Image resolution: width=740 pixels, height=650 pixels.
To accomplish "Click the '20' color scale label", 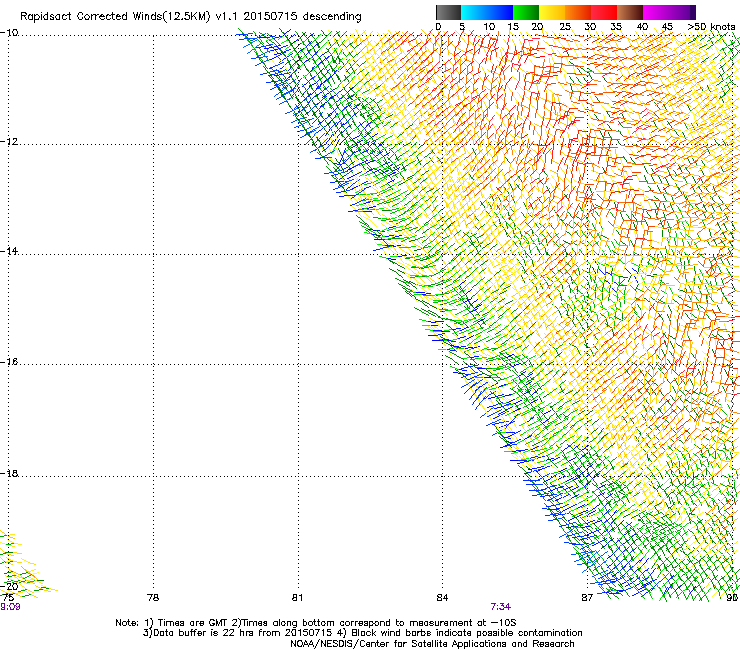I will coord(538,27).
